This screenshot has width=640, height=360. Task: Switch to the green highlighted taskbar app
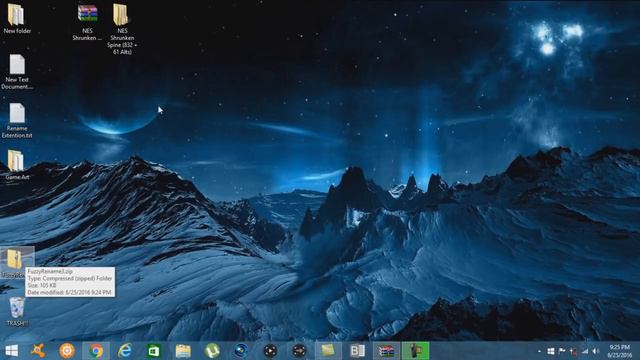click(416, 351)
